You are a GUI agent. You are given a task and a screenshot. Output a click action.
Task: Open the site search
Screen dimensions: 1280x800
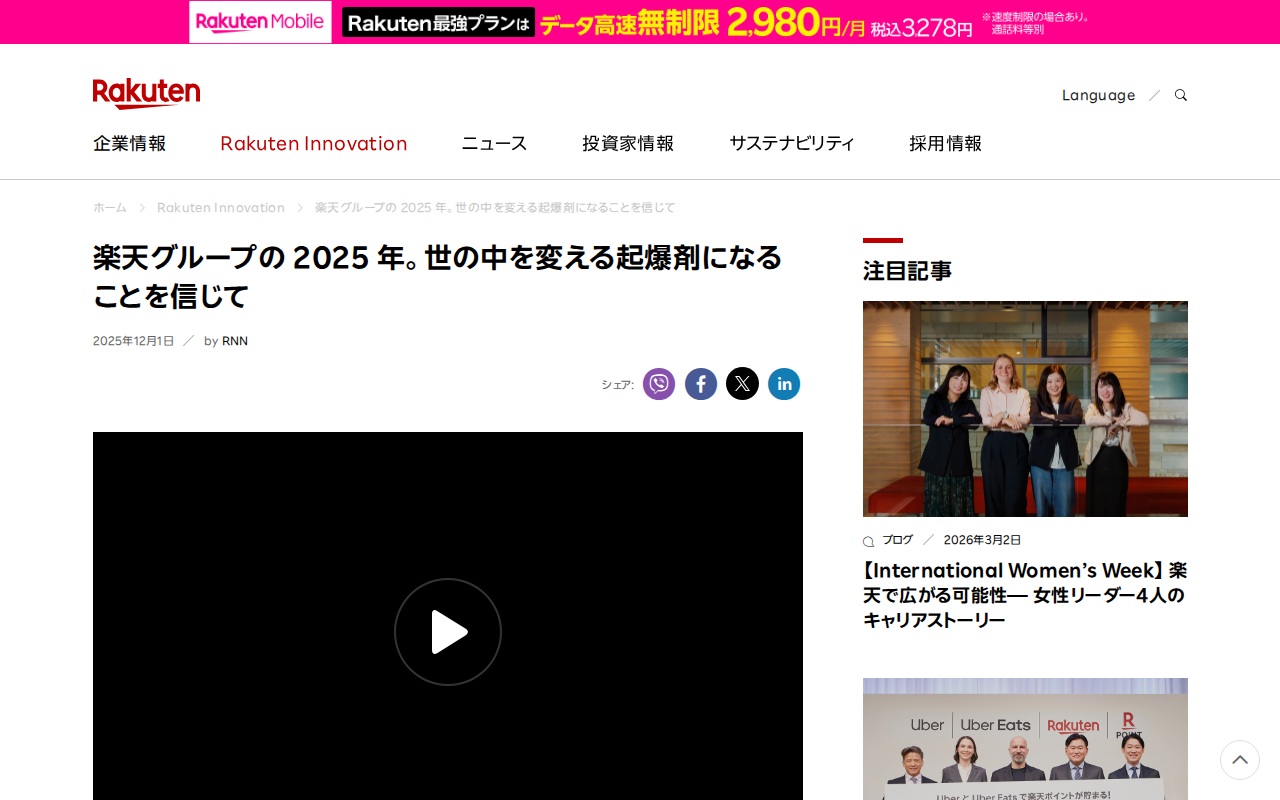point(1180,93)
